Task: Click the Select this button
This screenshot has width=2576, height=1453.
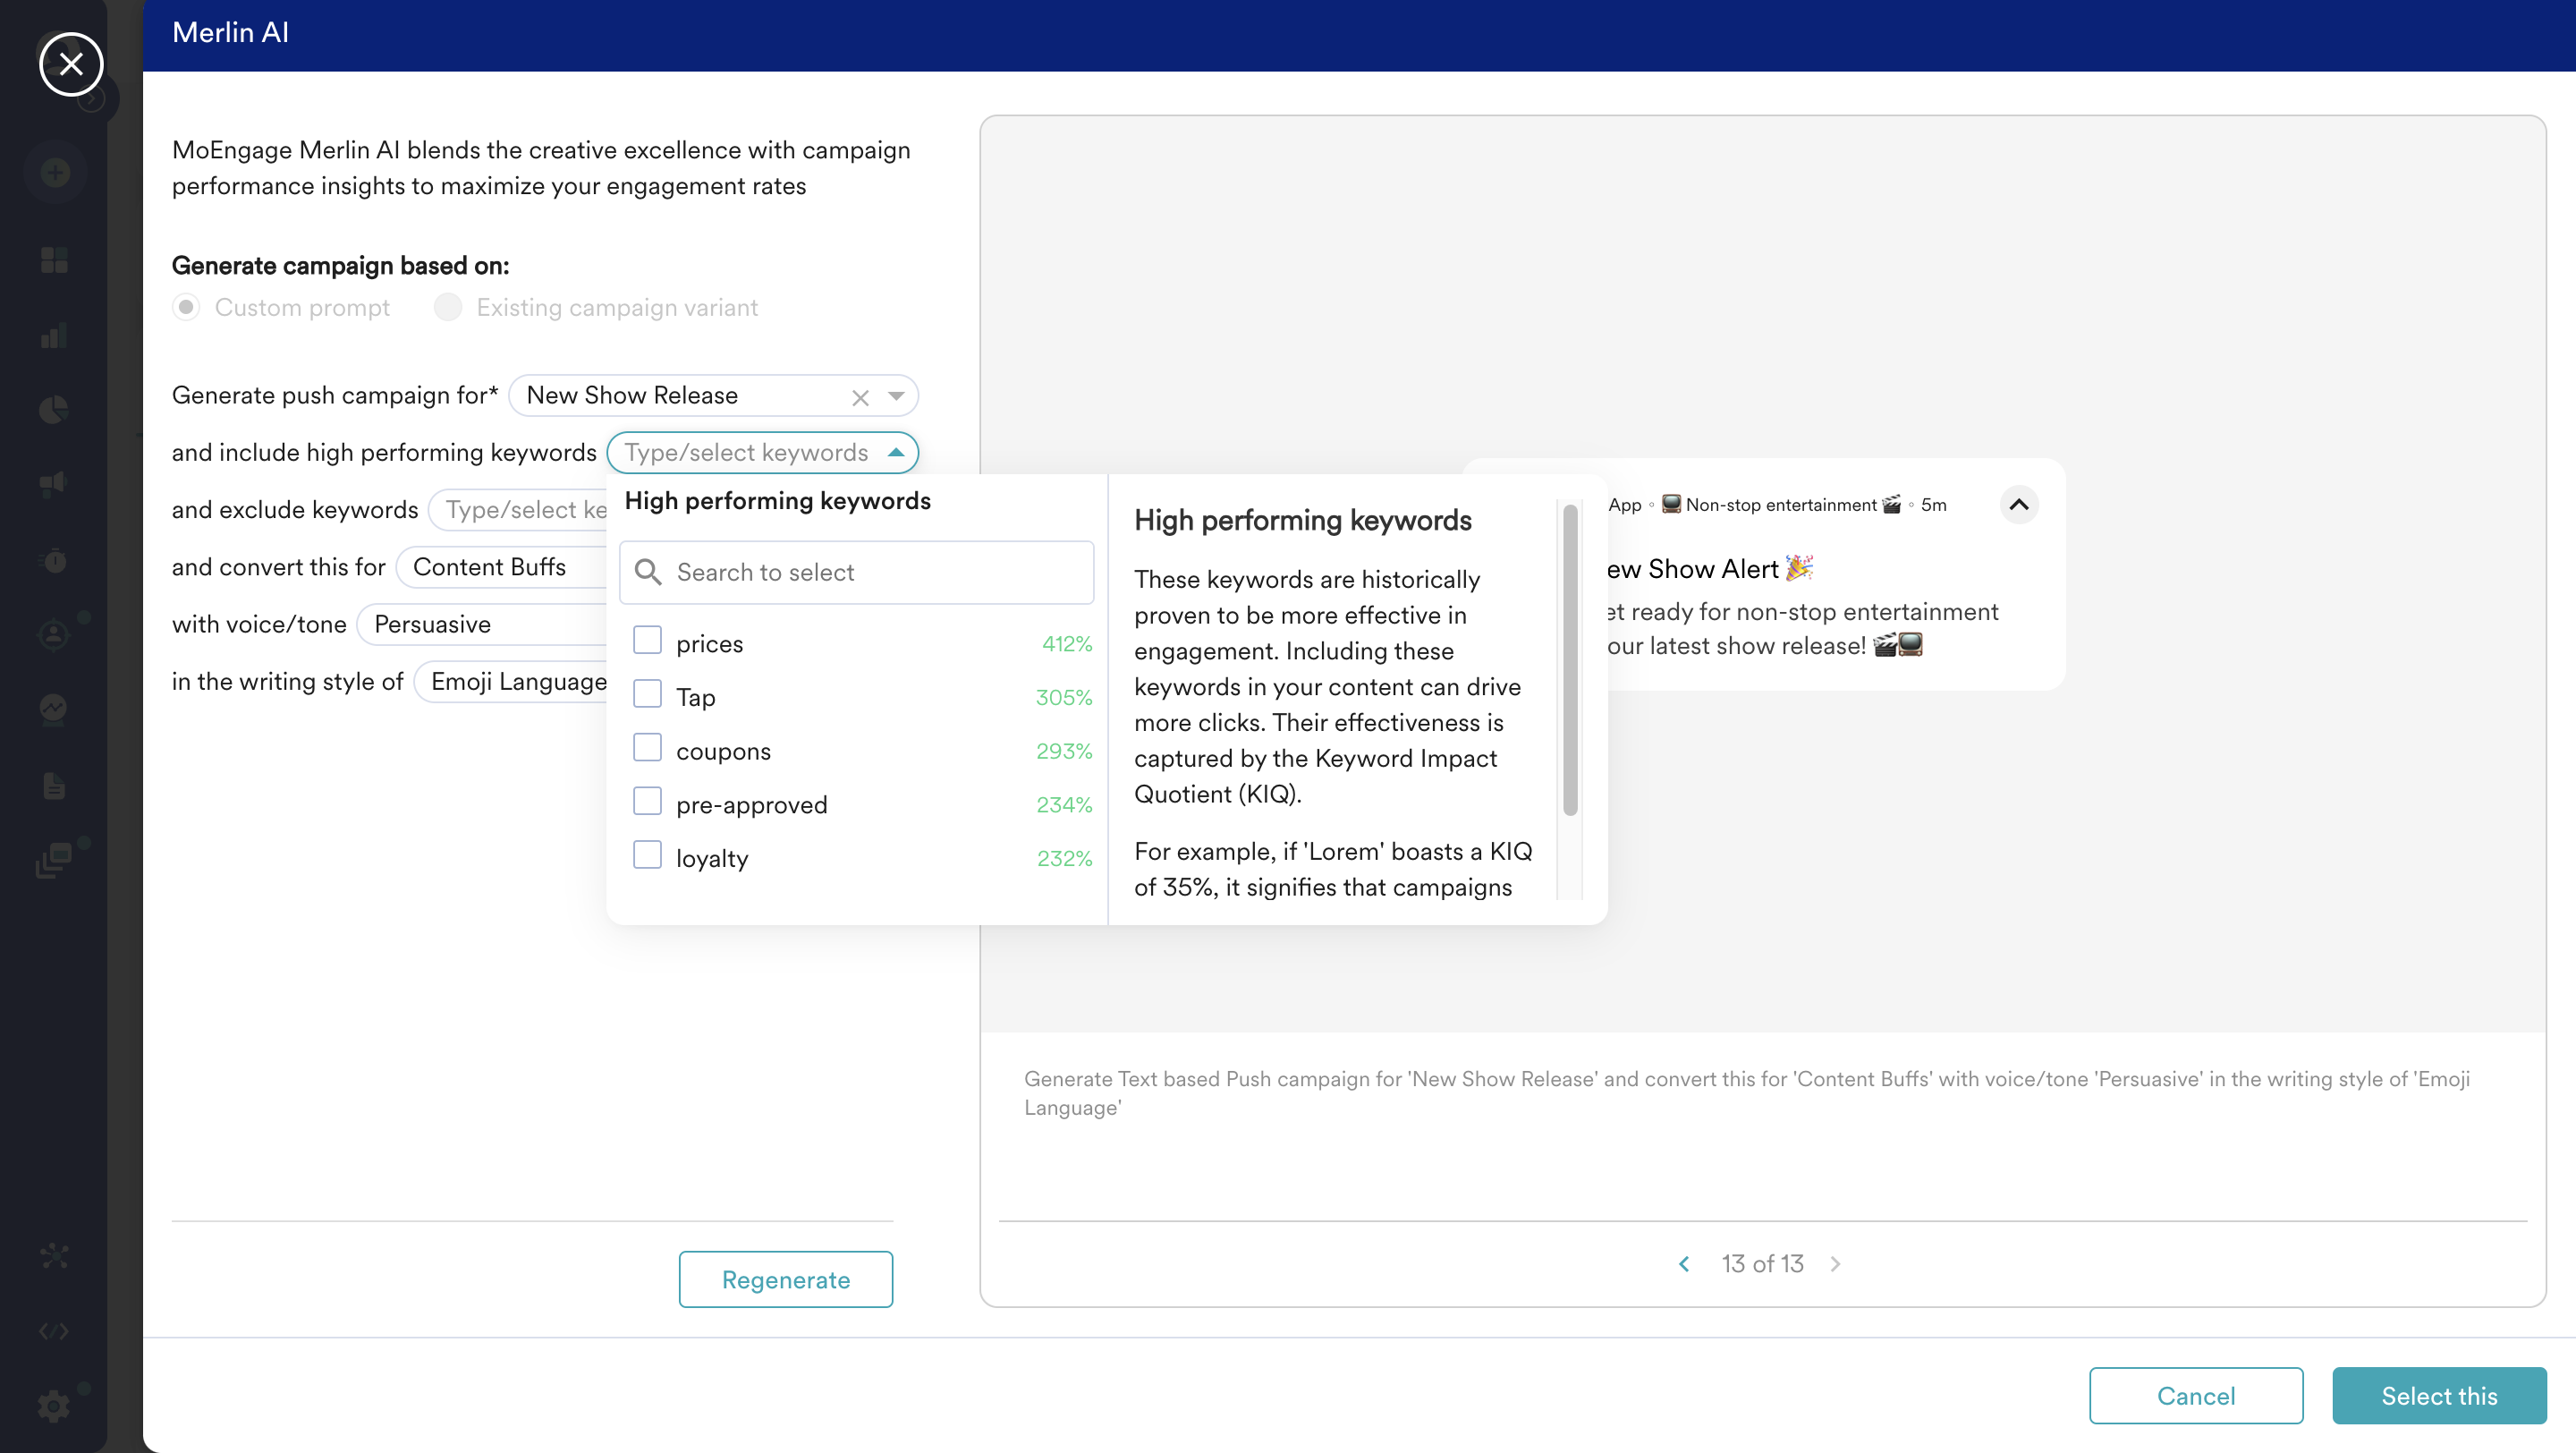Action: 2439,1395
